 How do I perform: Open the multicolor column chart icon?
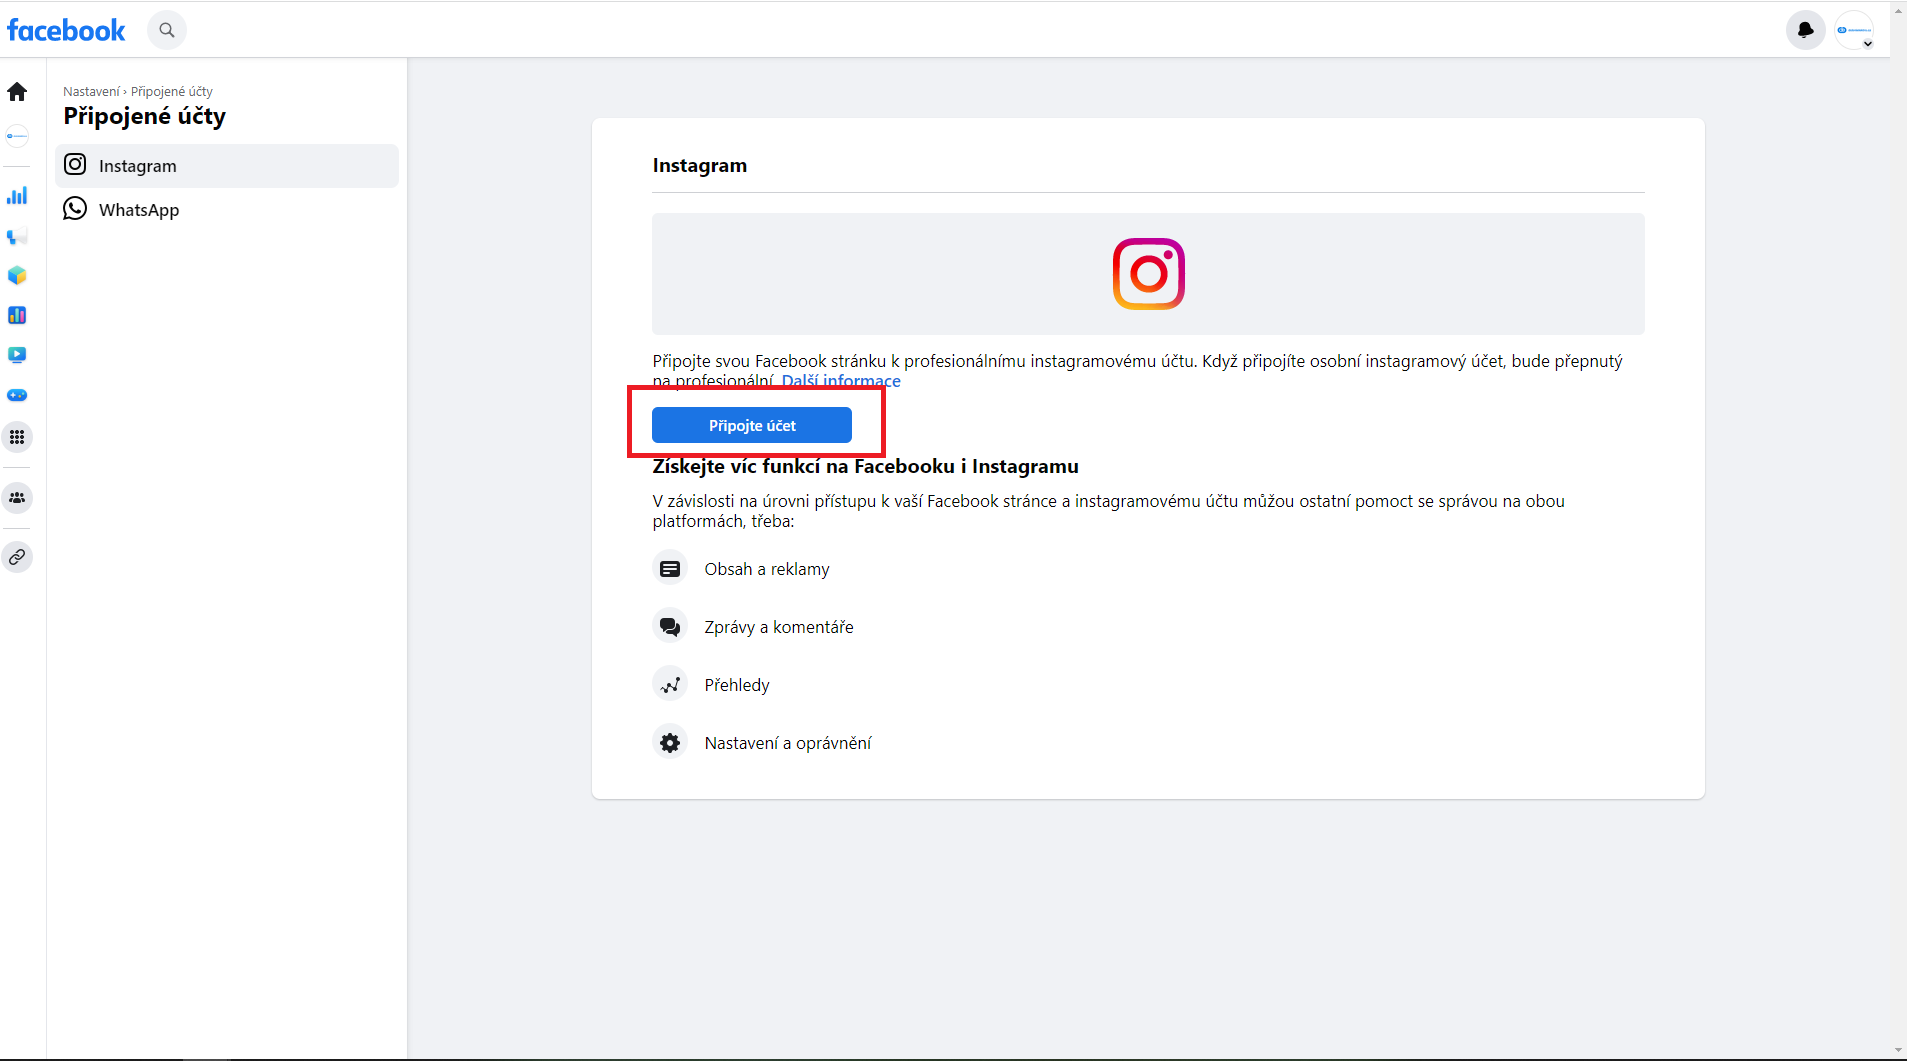(x=17, y=316)
